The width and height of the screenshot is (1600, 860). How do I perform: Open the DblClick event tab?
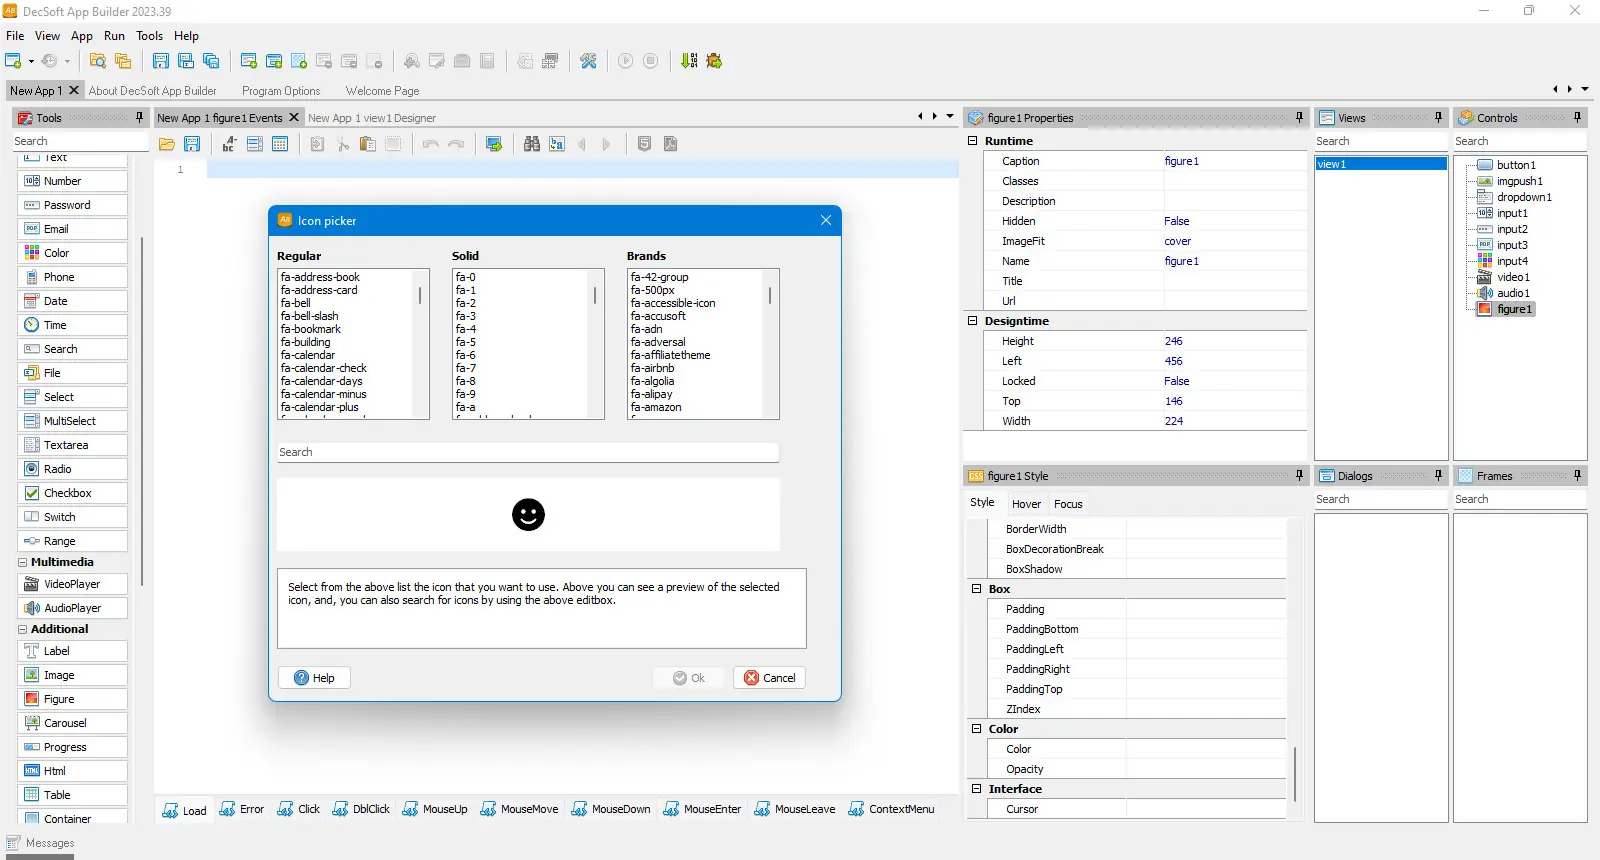(361, 809)
